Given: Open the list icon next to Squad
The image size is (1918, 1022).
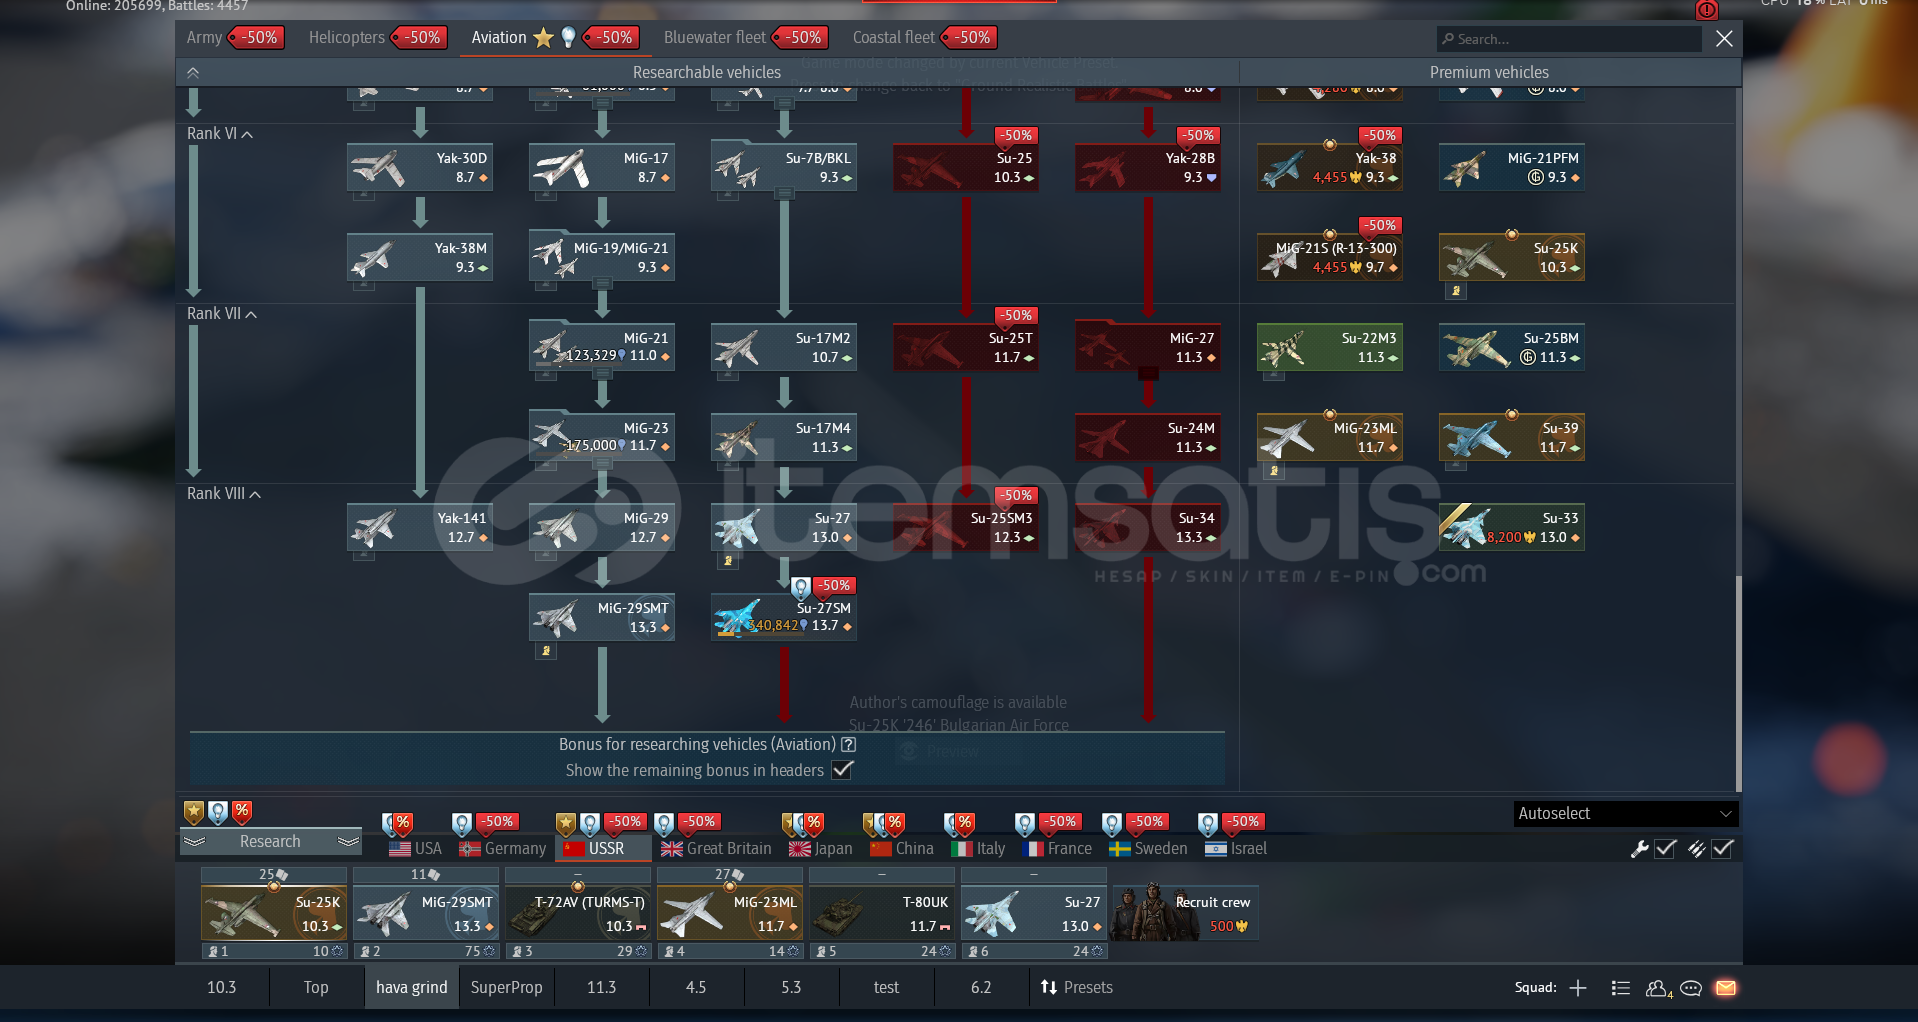Looking at the screenshot, I should click(x=1621, y=988).
